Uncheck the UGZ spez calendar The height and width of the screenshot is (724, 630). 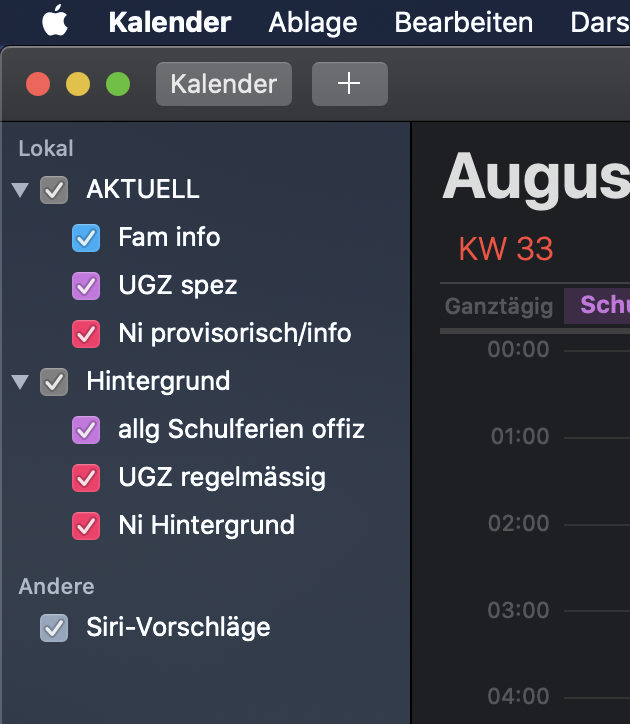[x=86, y=286]
